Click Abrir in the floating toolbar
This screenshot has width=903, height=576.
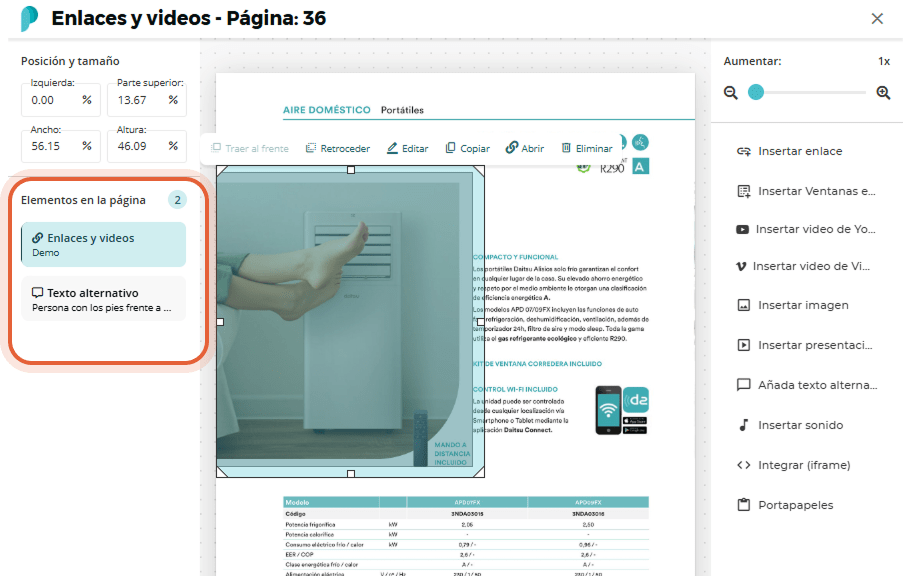pos(525,149)
